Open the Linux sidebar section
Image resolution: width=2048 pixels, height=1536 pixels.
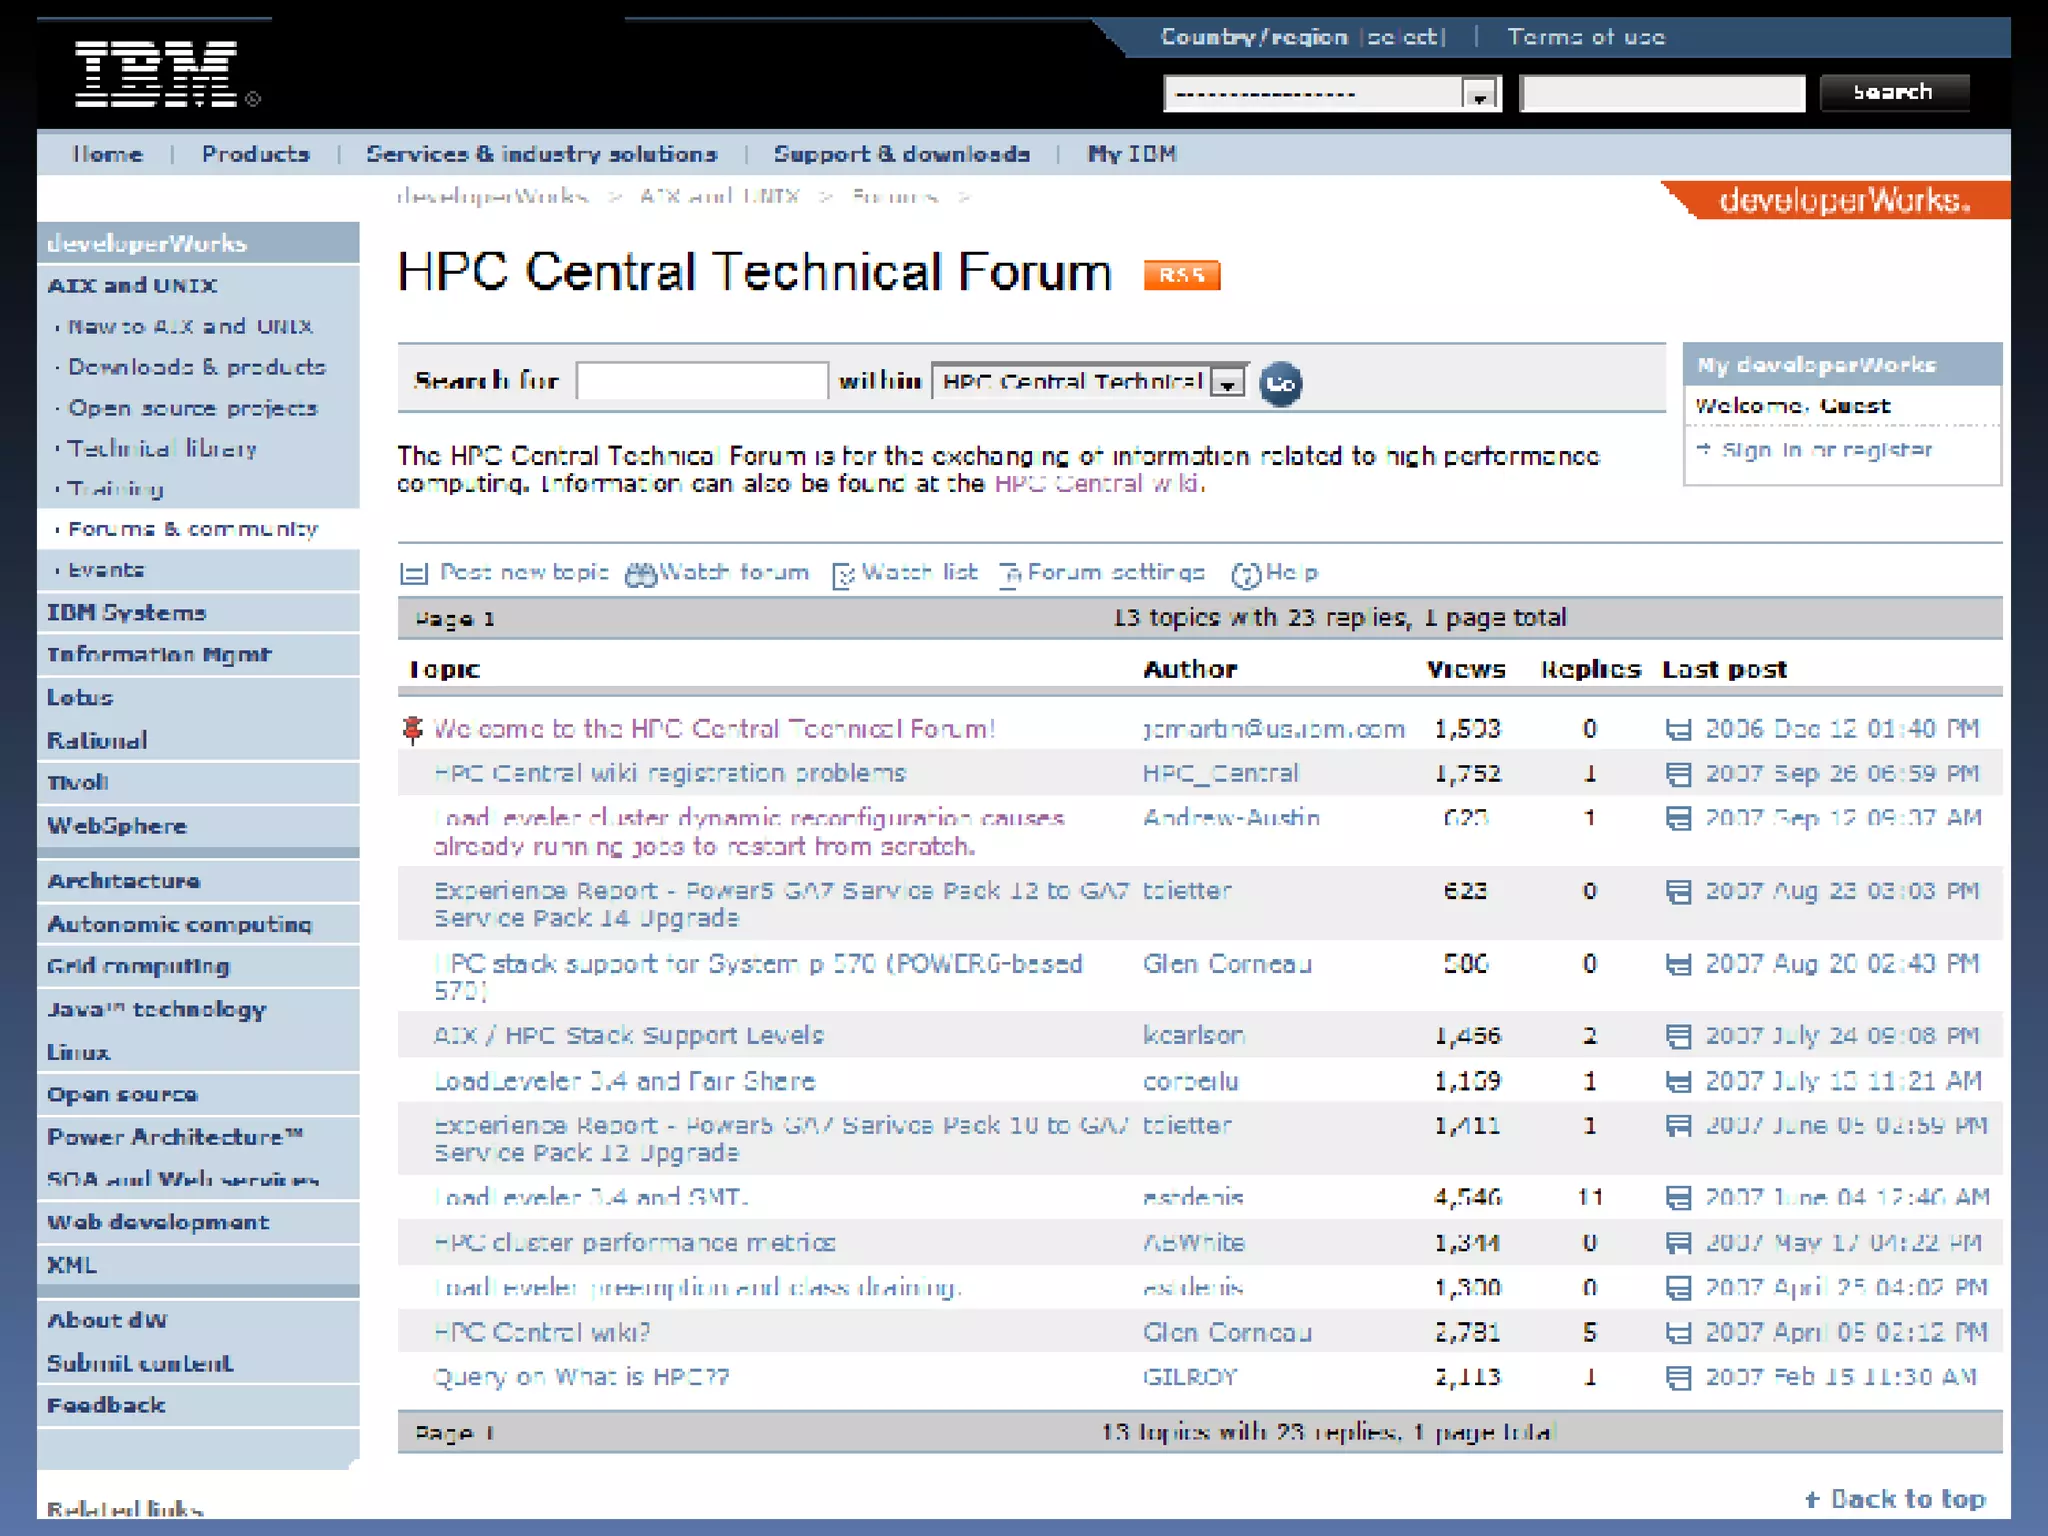coord(78,1052)
